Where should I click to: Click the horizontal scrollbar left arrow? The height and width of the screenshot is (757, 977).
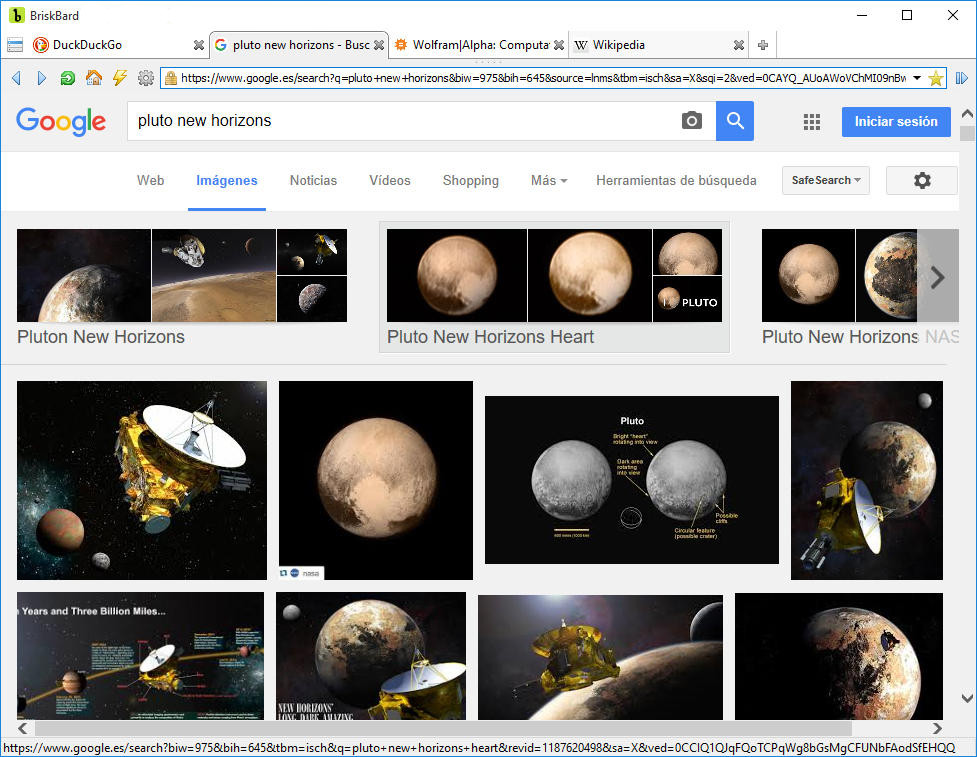pyautogui.click(x=22, y=728)
